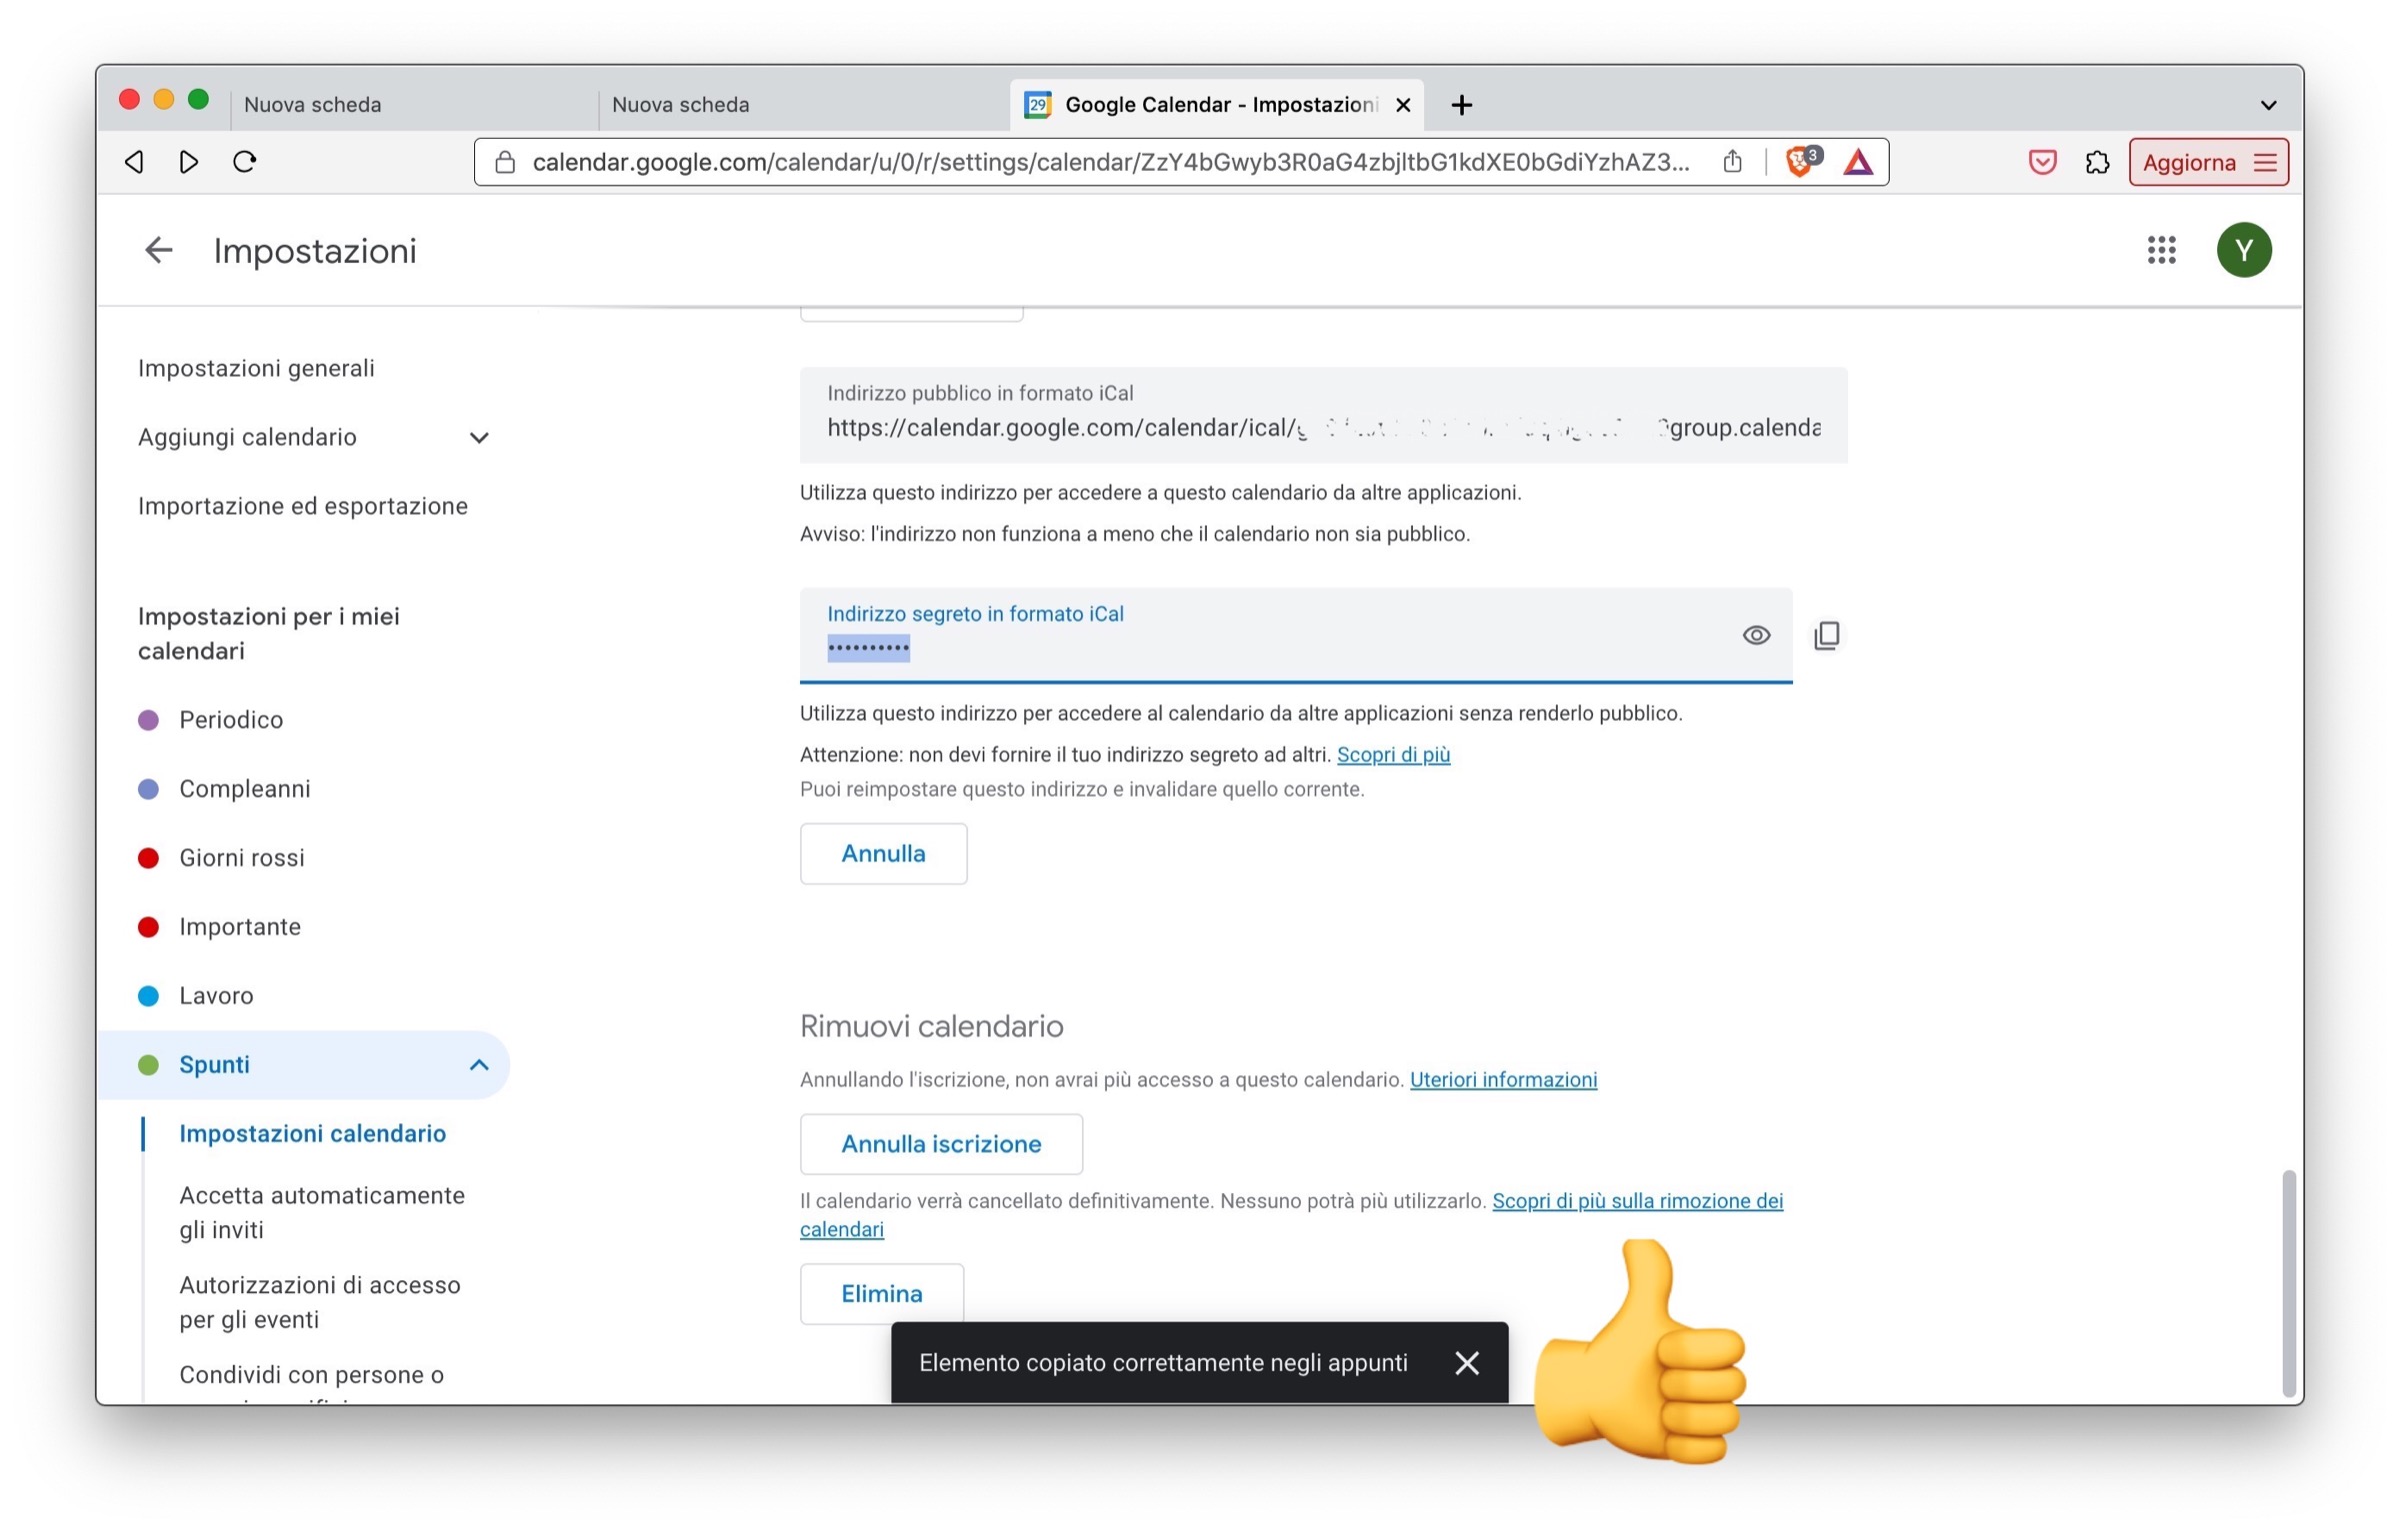Reveal the secret iCal address with the eye icon

tap(1755, 636)
